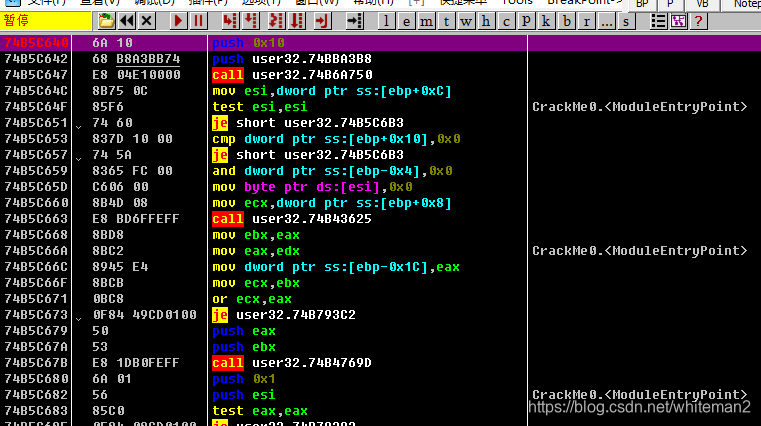This screenshot has height=426, width=761.
Task: Show Memory map via 'm' button
Action: coord(426,21)
